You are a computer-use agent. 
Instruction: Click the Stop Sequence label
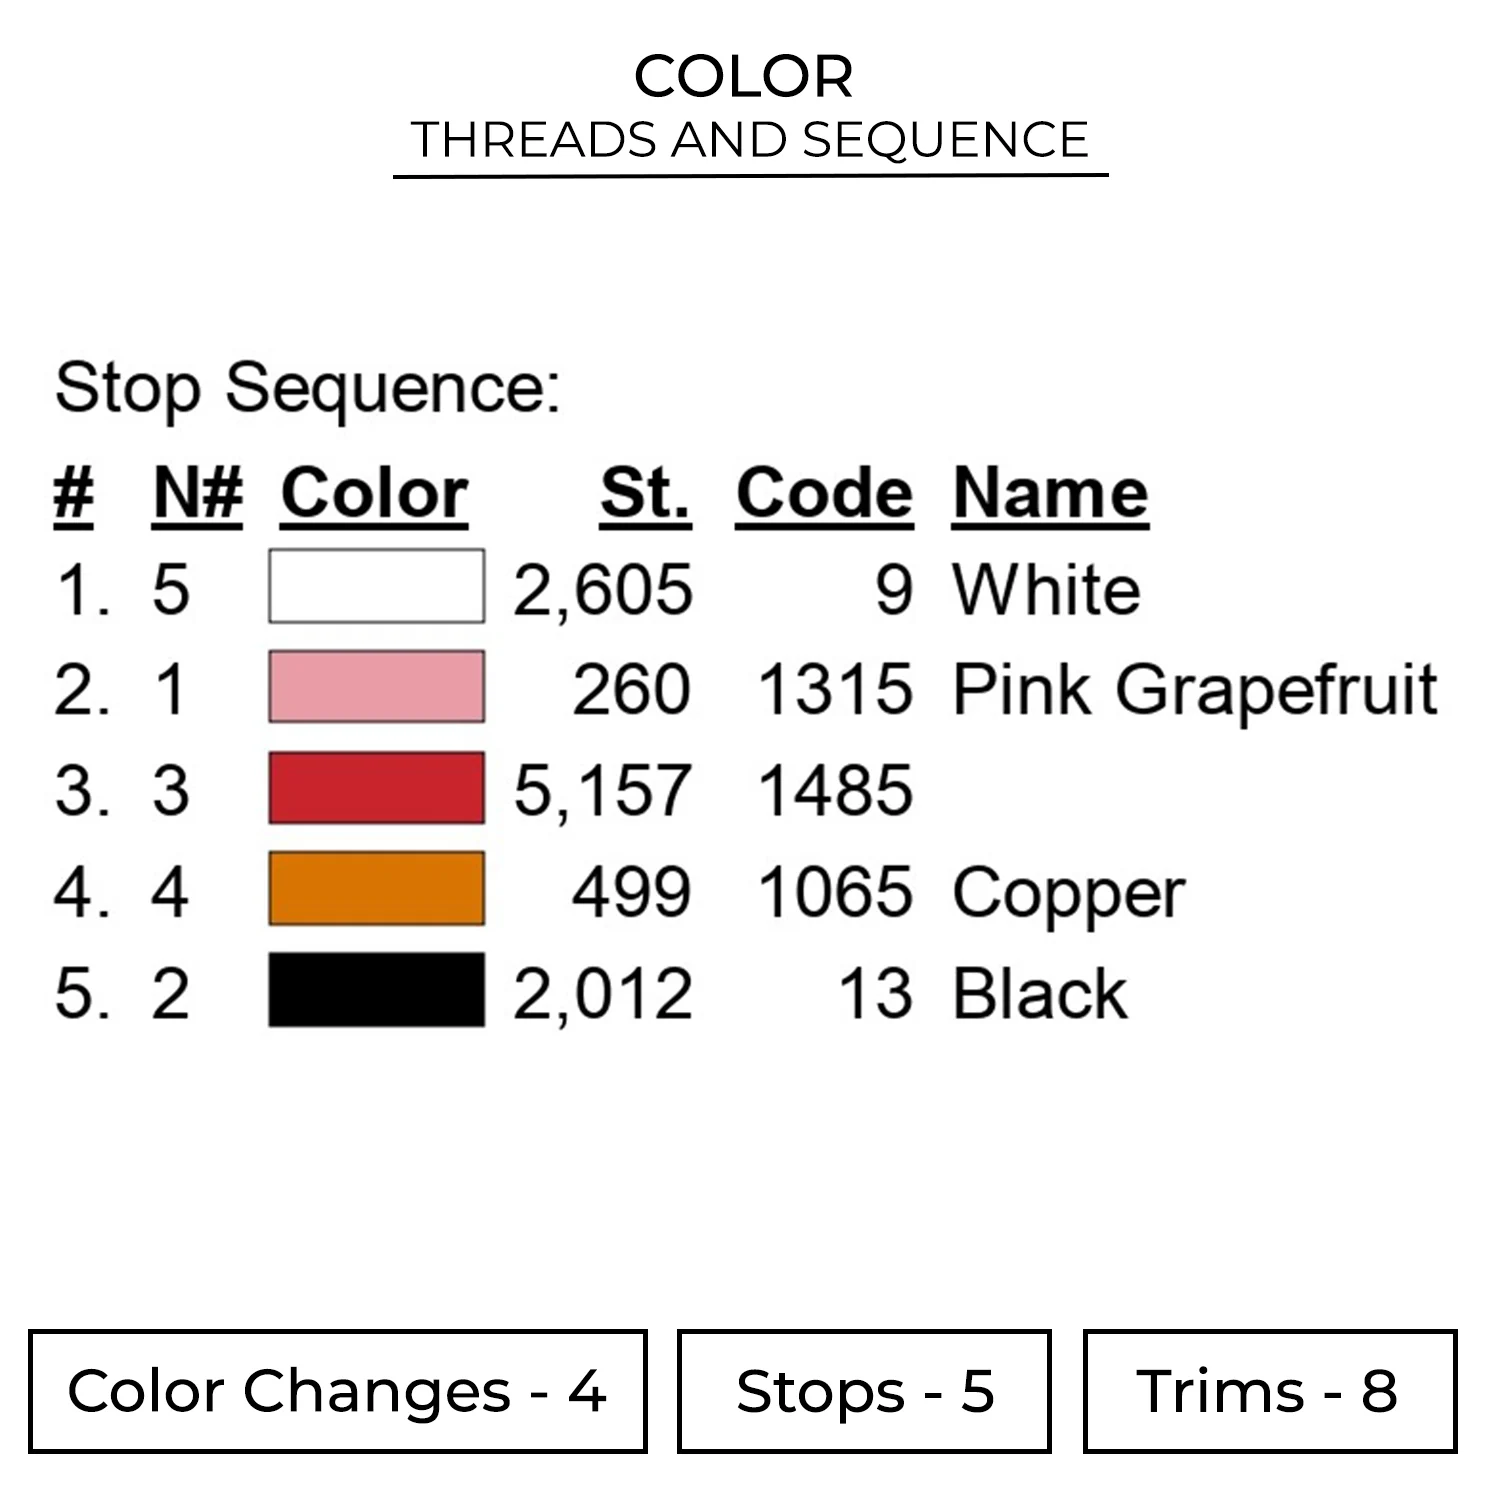307,388
